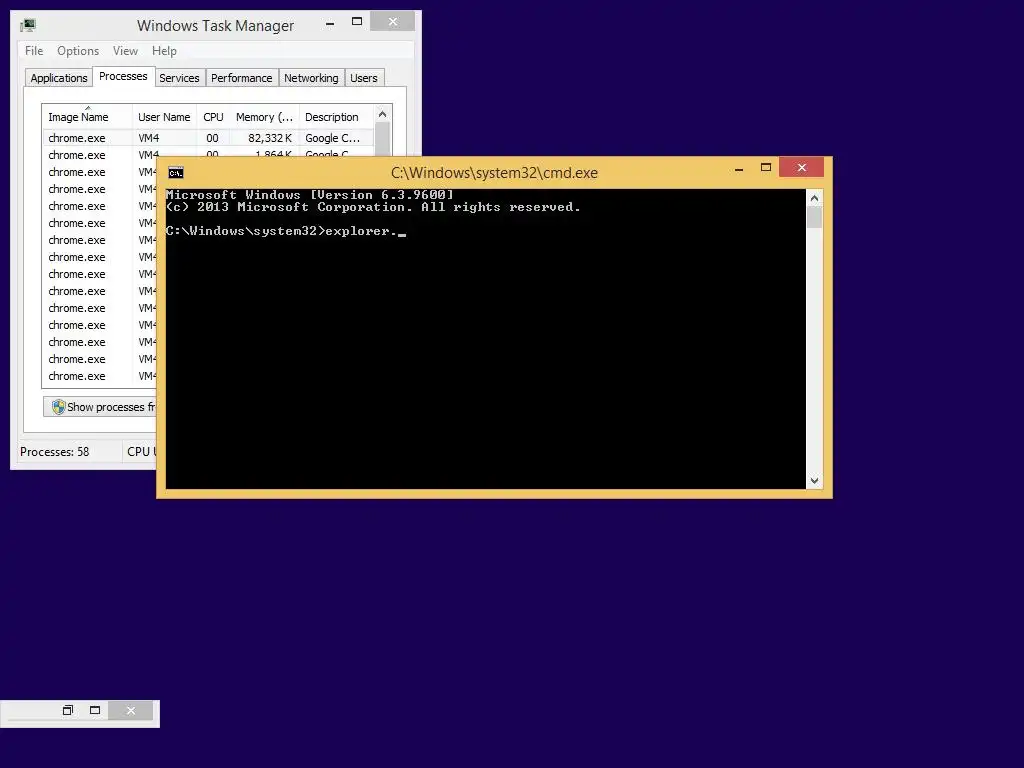Switch to the Users tab
Image resolution: width=1024 pixels, height=768 pixels.
pos(364,78)
